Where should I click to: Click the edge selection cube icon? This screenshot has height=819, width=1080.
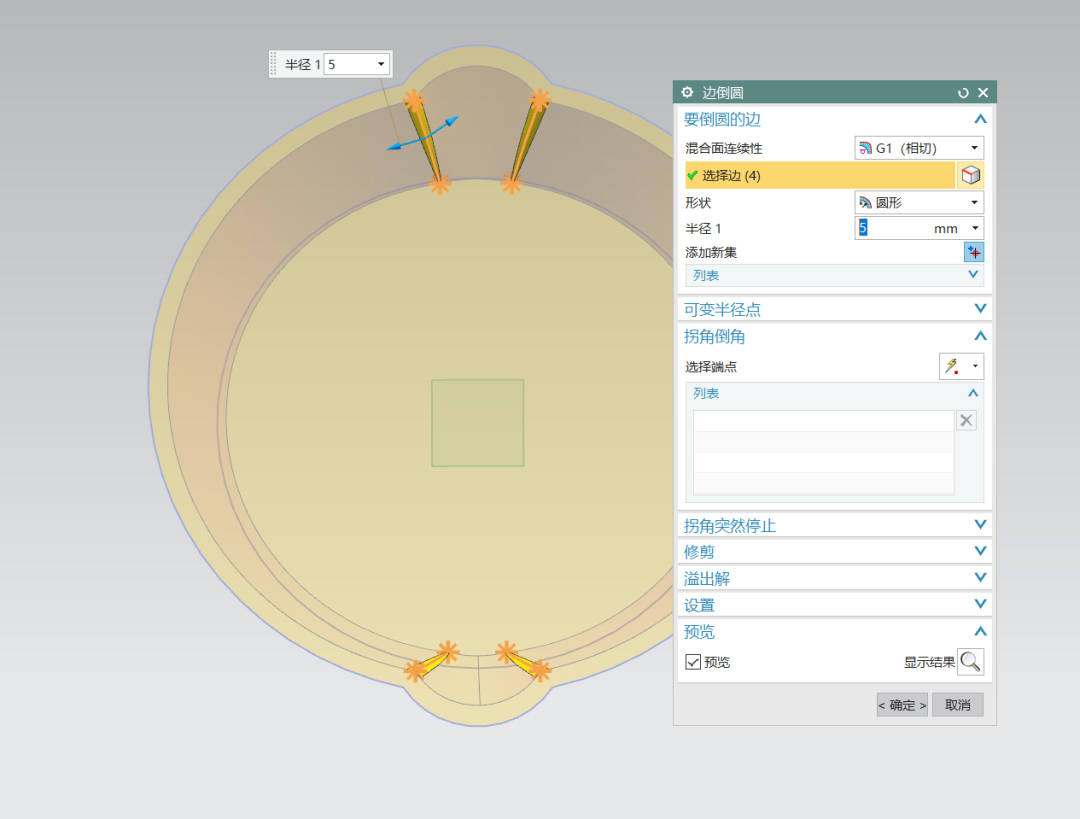coord(970,176)
